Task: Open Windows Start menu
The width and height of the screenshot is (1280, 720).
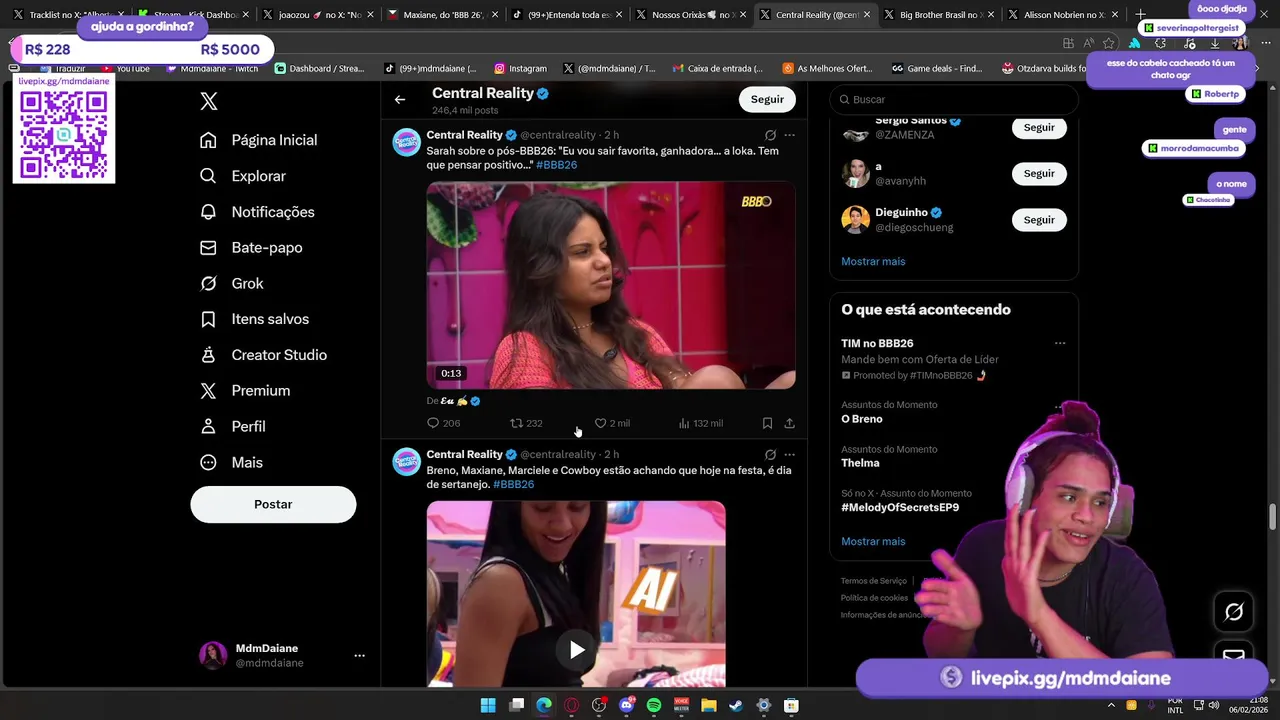Action: 488,705
